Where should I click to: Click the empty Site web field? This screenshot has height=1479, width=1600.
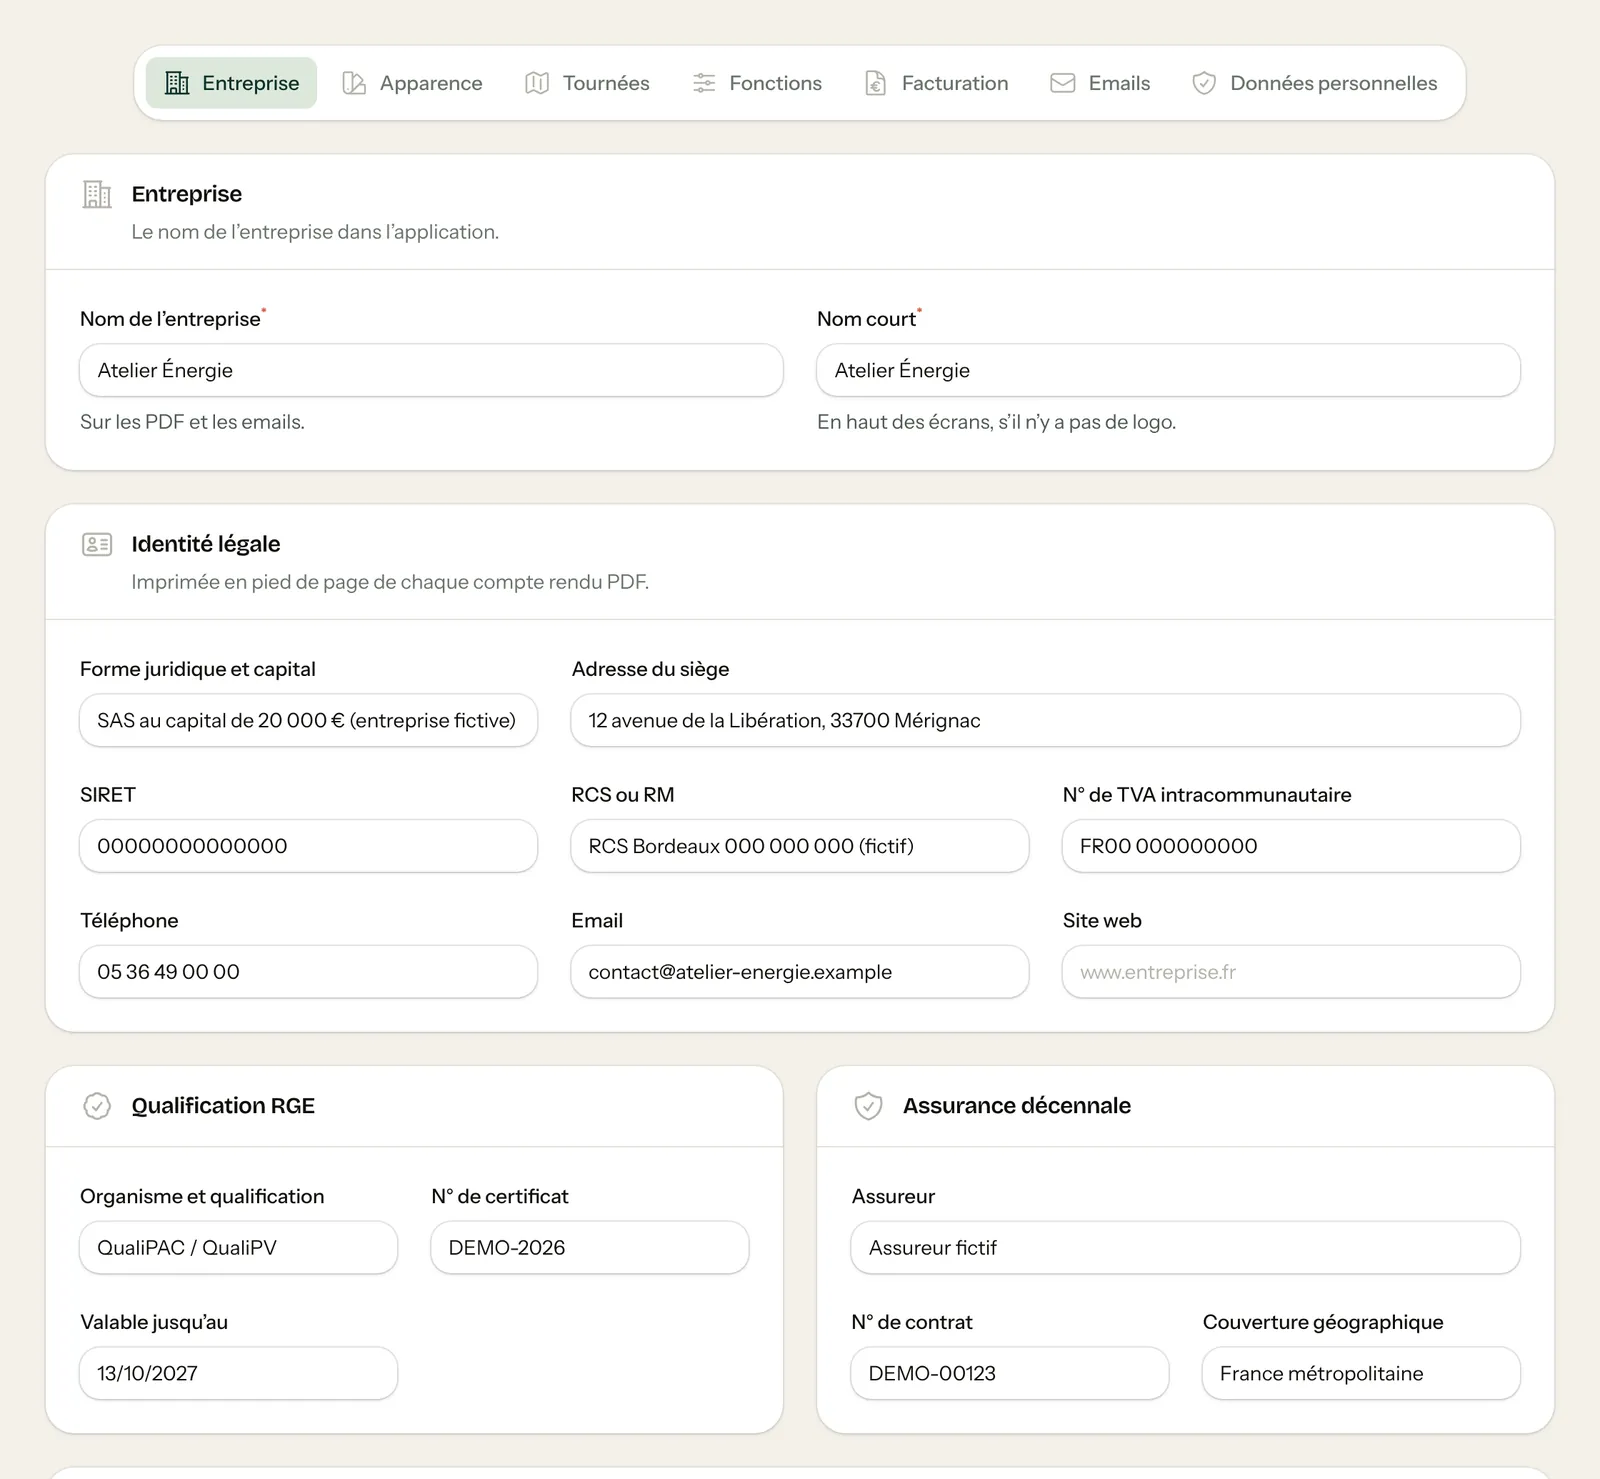tap(1291, 972)
